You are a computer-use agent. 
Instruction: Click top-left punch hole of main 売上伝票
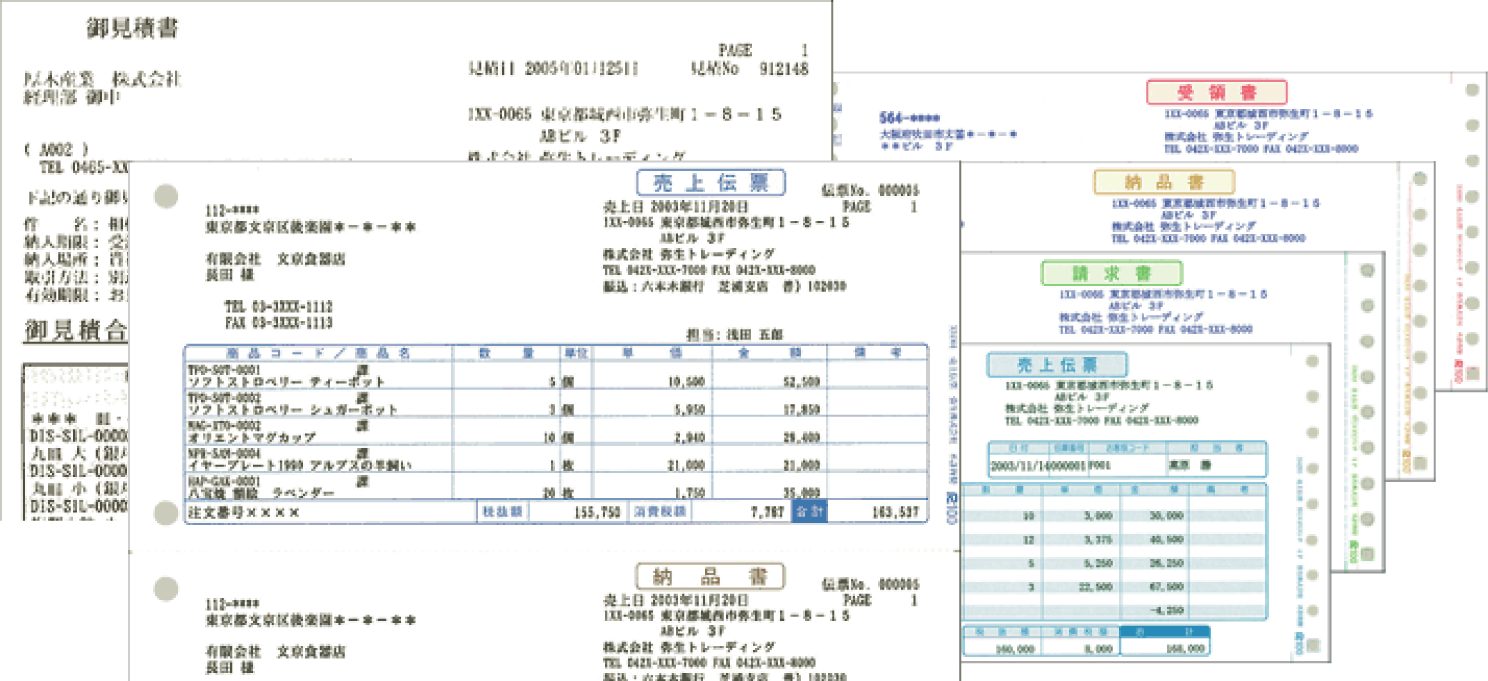(x=166, y=196)
